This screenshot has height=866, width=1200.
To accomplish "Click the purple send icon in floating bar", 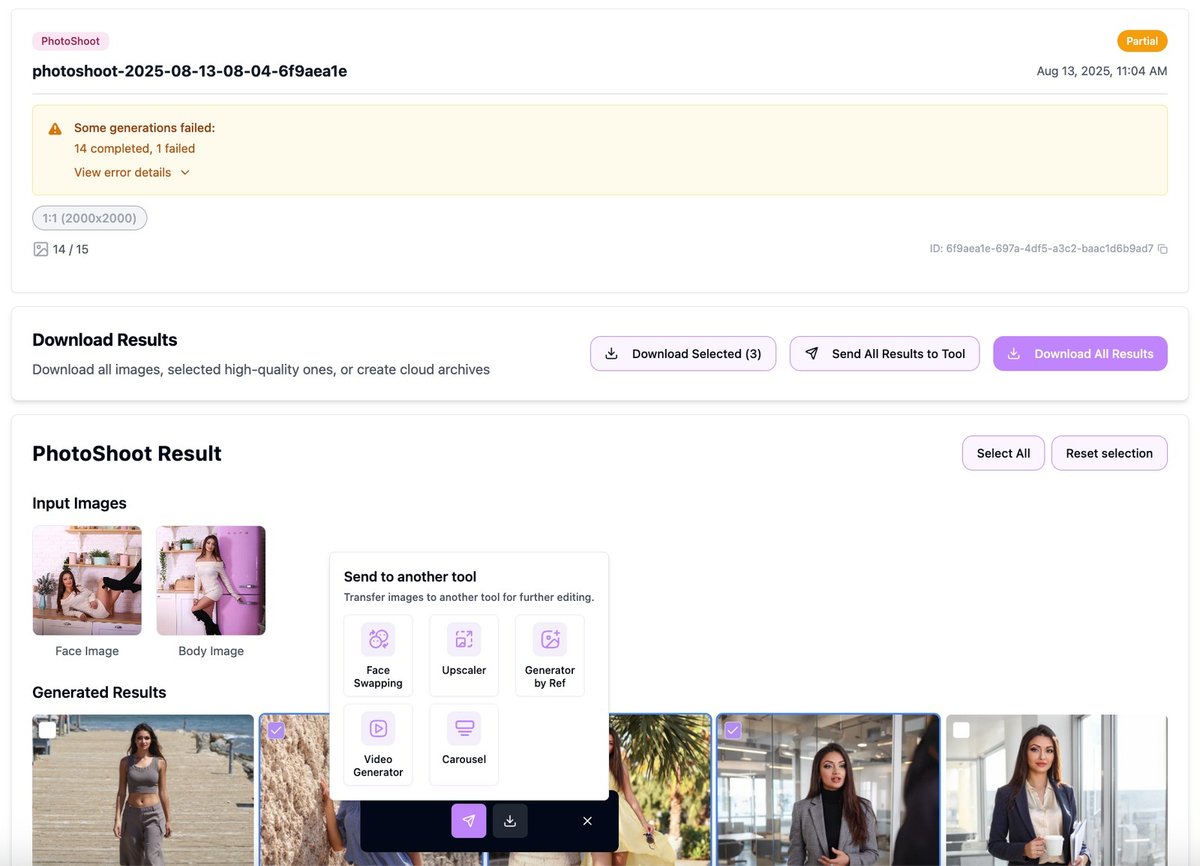I will tap(469, 821).
